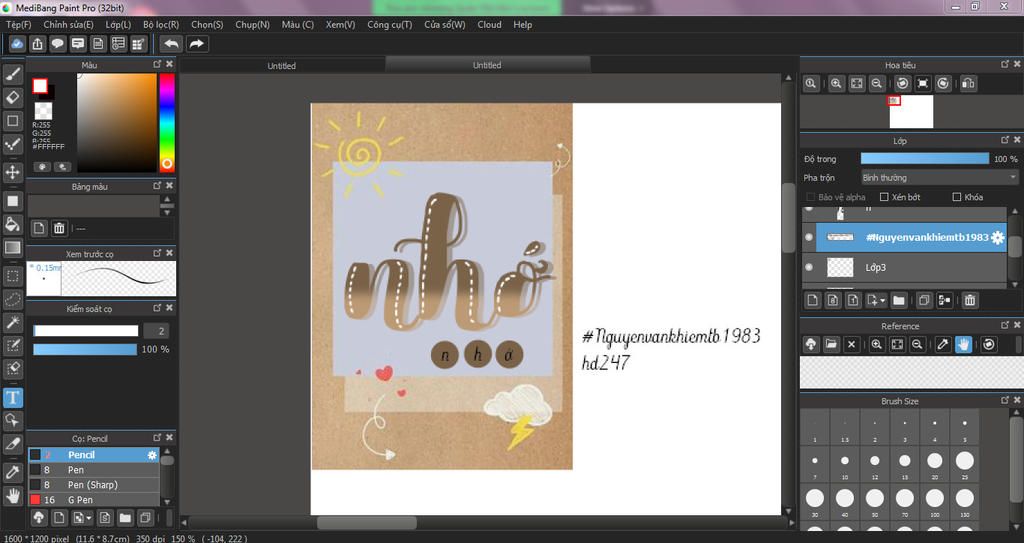Select the Magic Wand tool
This screenshot has width=1024, height=543.
pyautogui.click(x=12, y=322)
